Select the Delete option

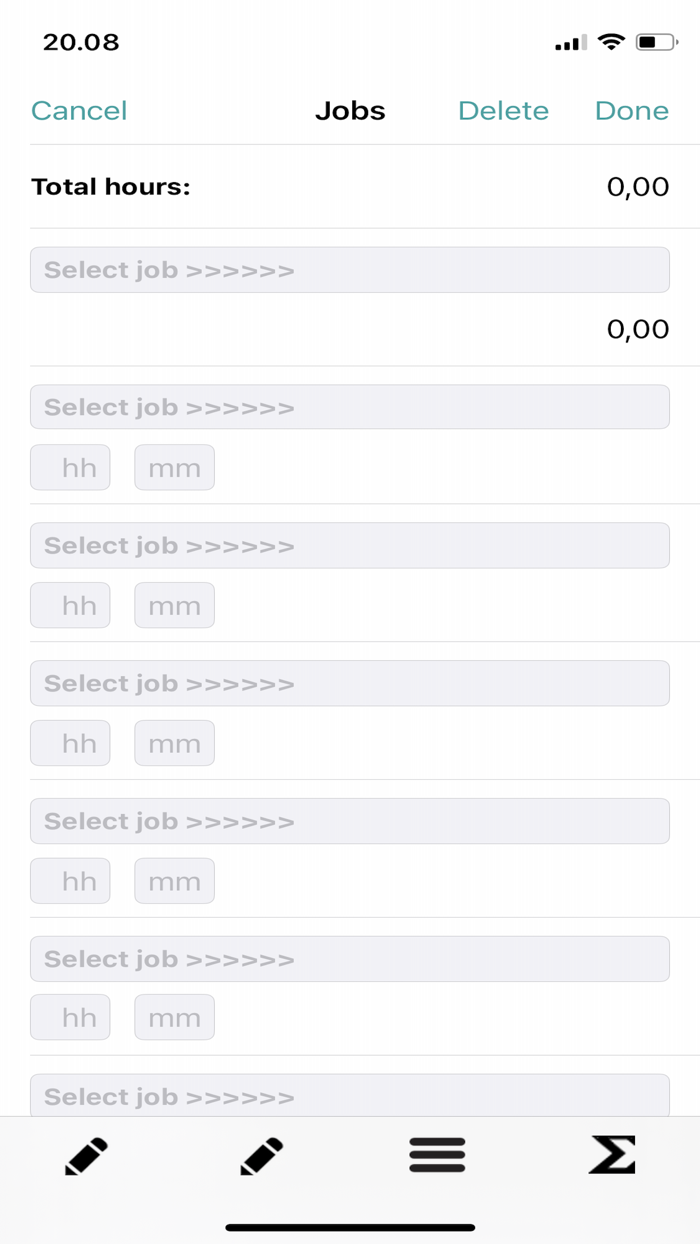(503, 111)
